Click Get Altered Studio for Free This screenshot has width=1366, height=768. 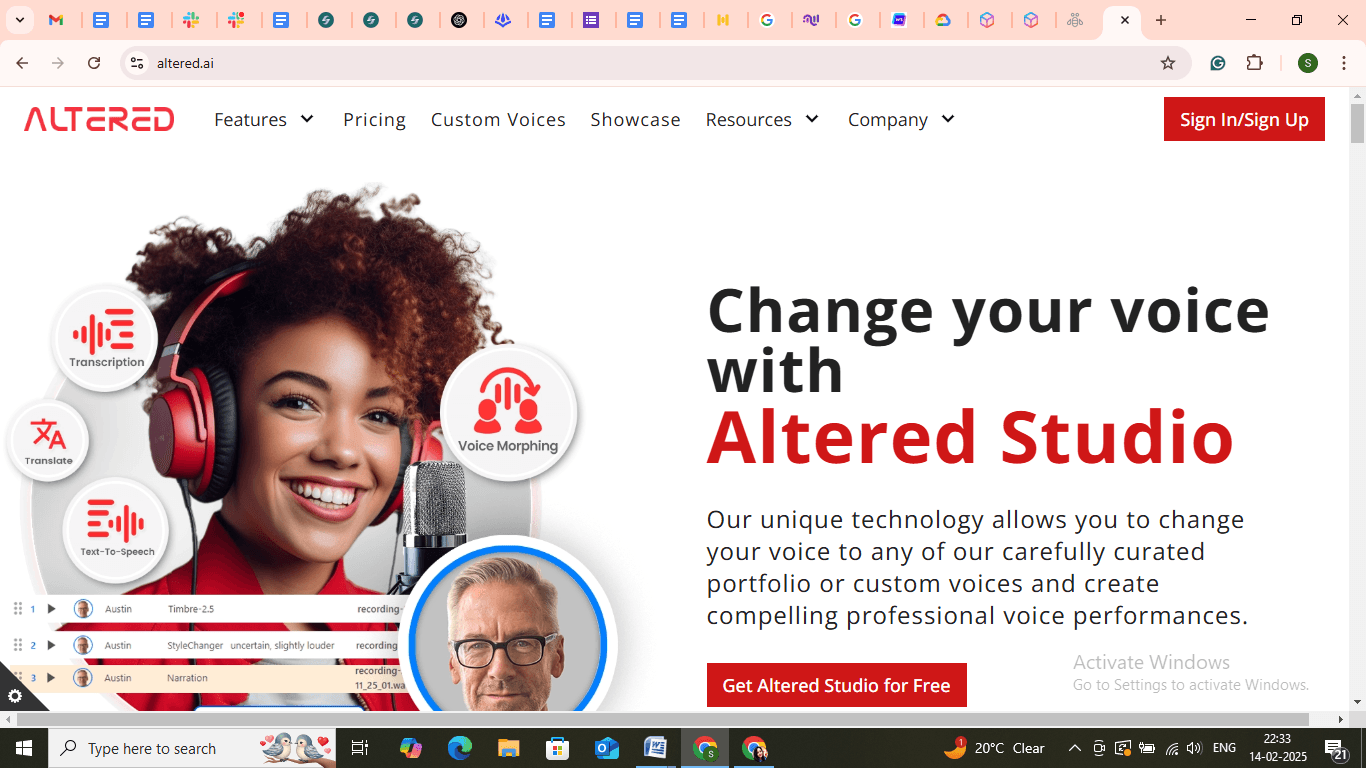click(836, 685)
